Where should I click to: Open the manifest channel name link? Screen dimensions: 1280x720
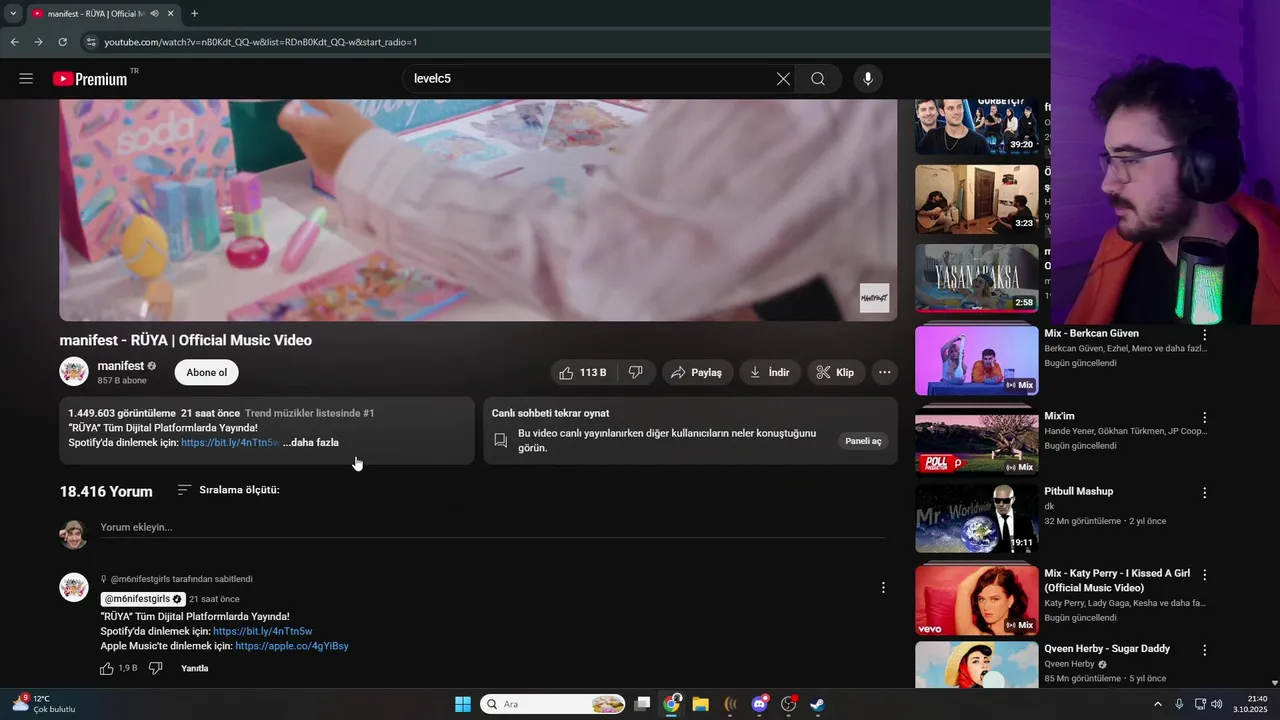click(121, 366)
